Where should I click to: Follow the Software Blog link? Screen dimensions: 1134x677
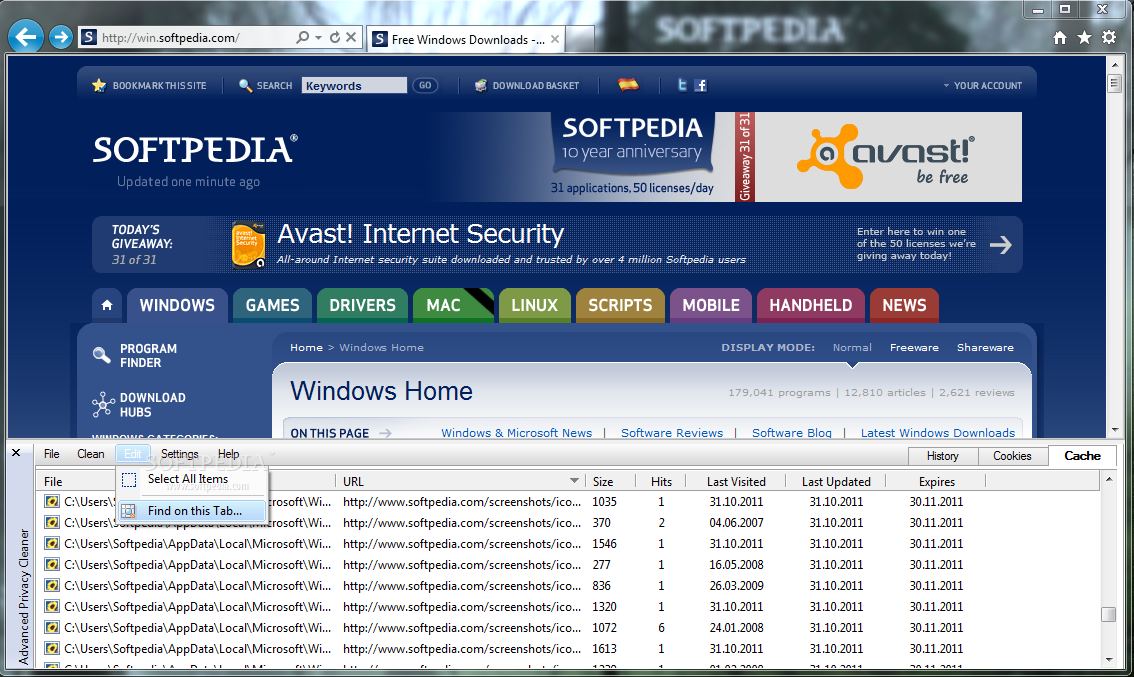pos(792,433)
